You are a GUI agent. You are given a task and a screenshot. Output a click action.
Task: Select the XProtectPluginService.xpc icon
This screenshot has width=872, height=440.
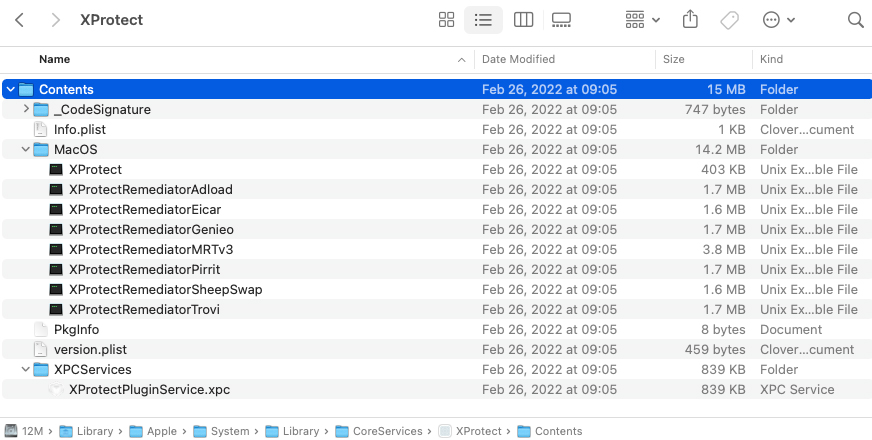tap(56, 389)
